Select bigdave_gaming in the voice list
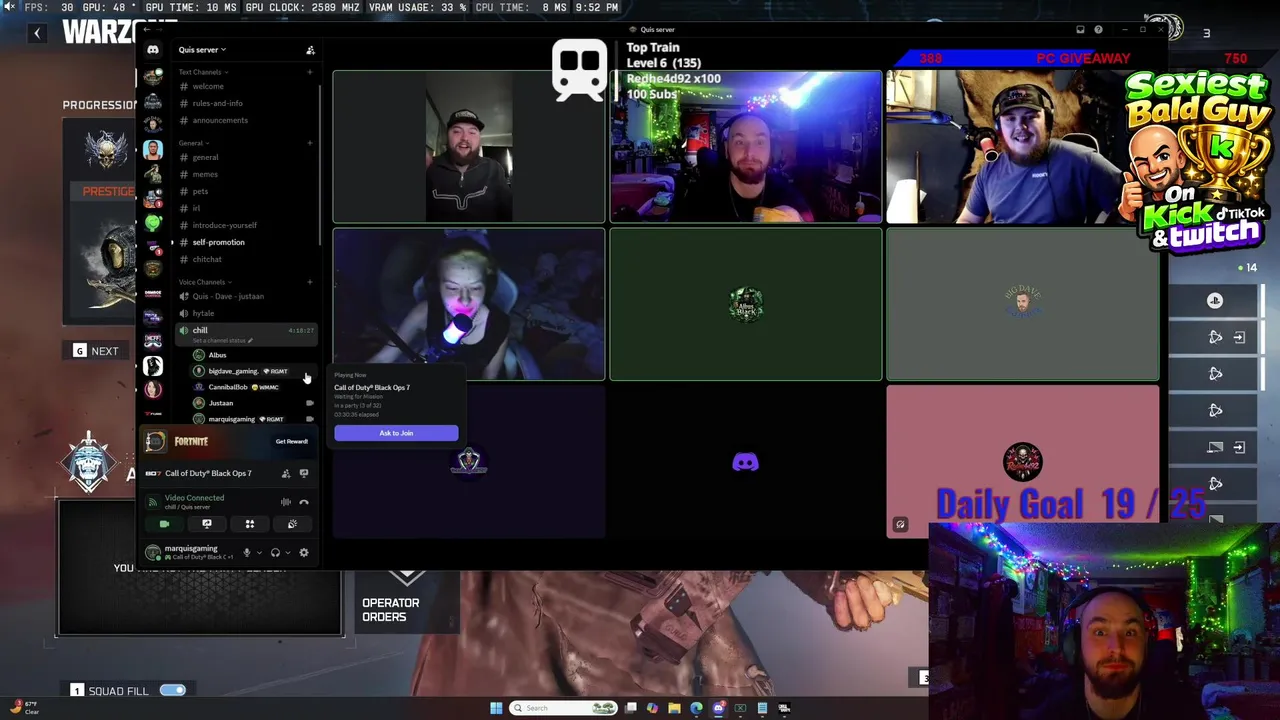 coord(252,371)
